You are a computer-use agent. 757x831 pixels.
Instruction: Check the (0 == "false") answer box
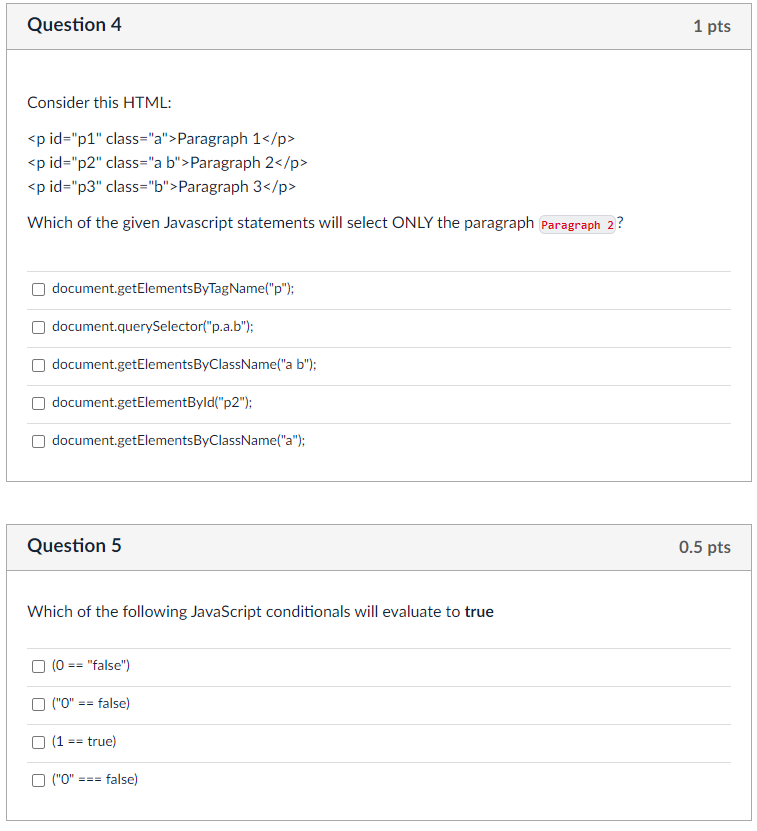pyautogui.click(x=38, y=667)
